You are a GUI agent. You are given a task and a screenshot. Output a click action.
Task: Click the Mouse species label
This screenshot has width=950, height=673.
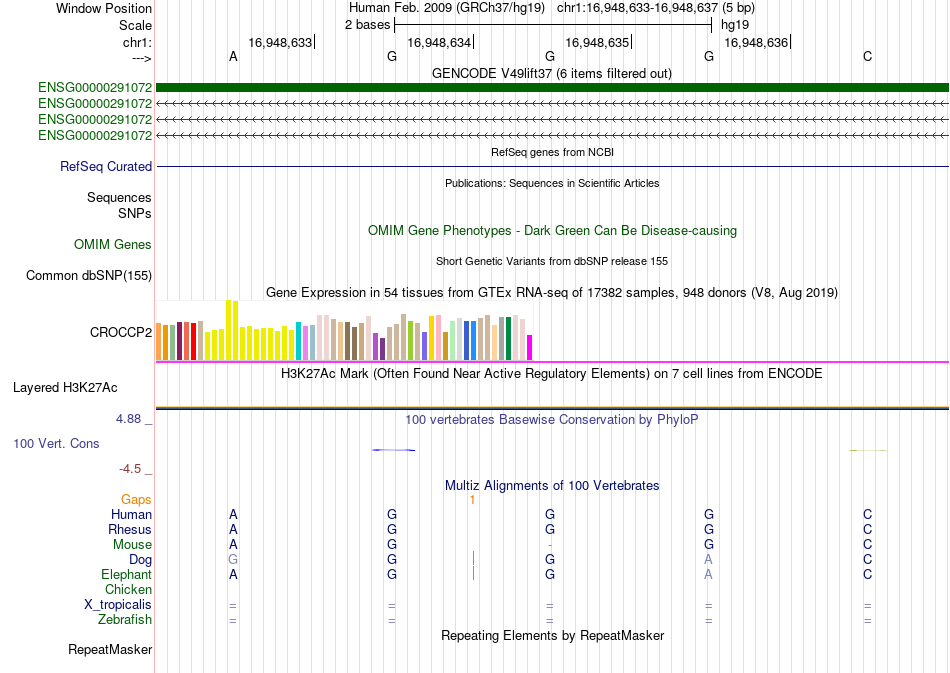coord(133,545)
